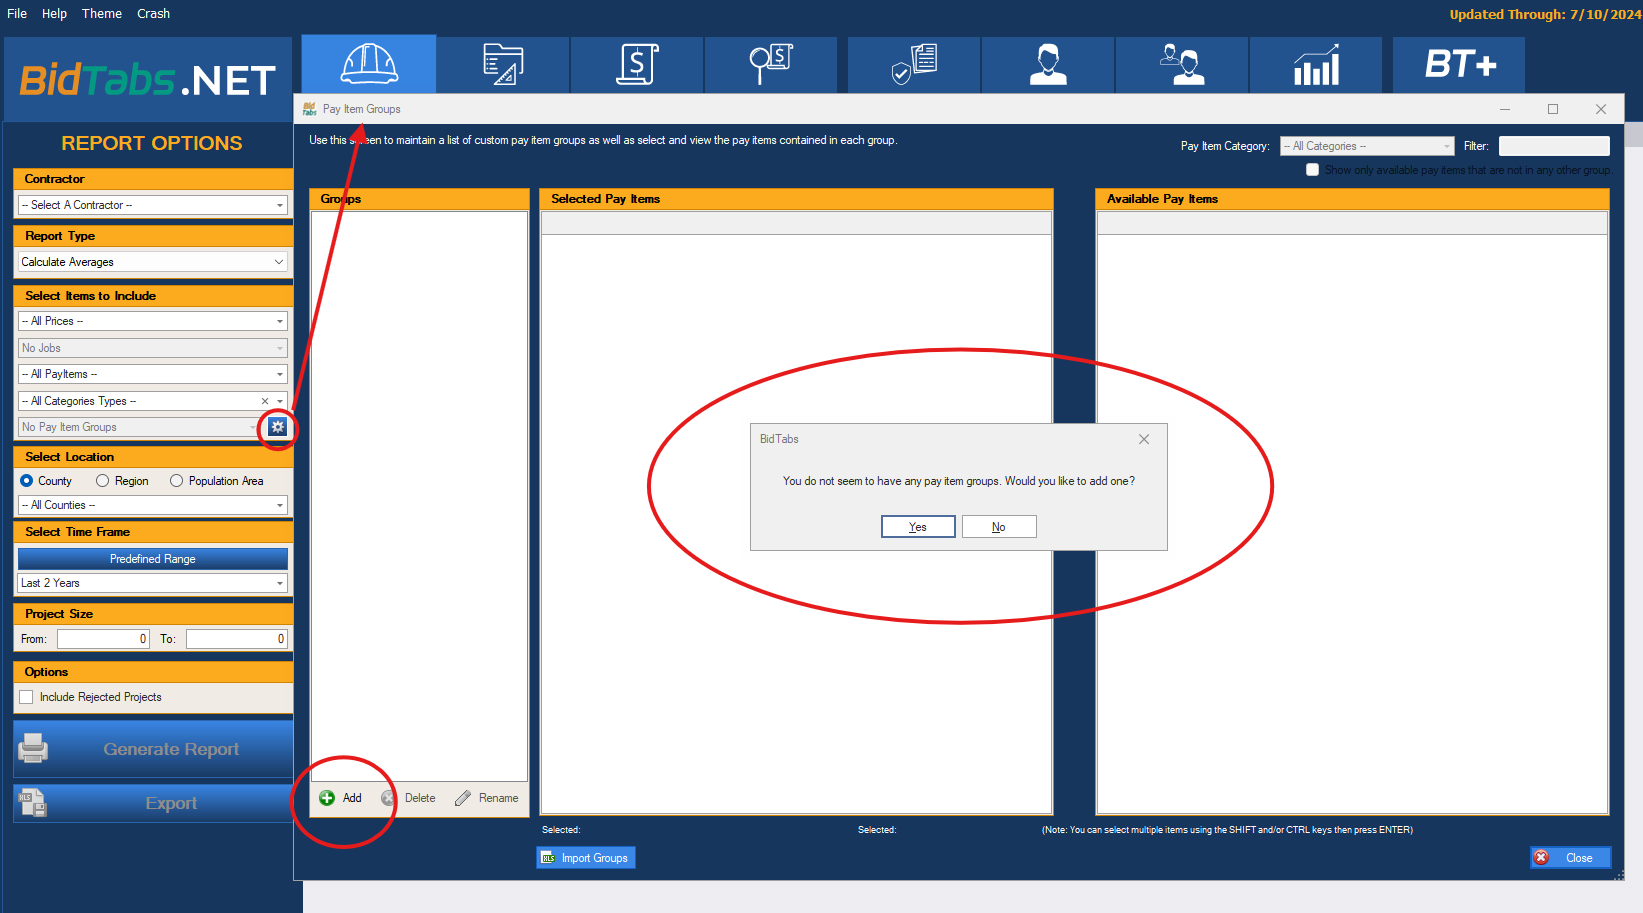Click the green Add group button

tap(341, 798)
